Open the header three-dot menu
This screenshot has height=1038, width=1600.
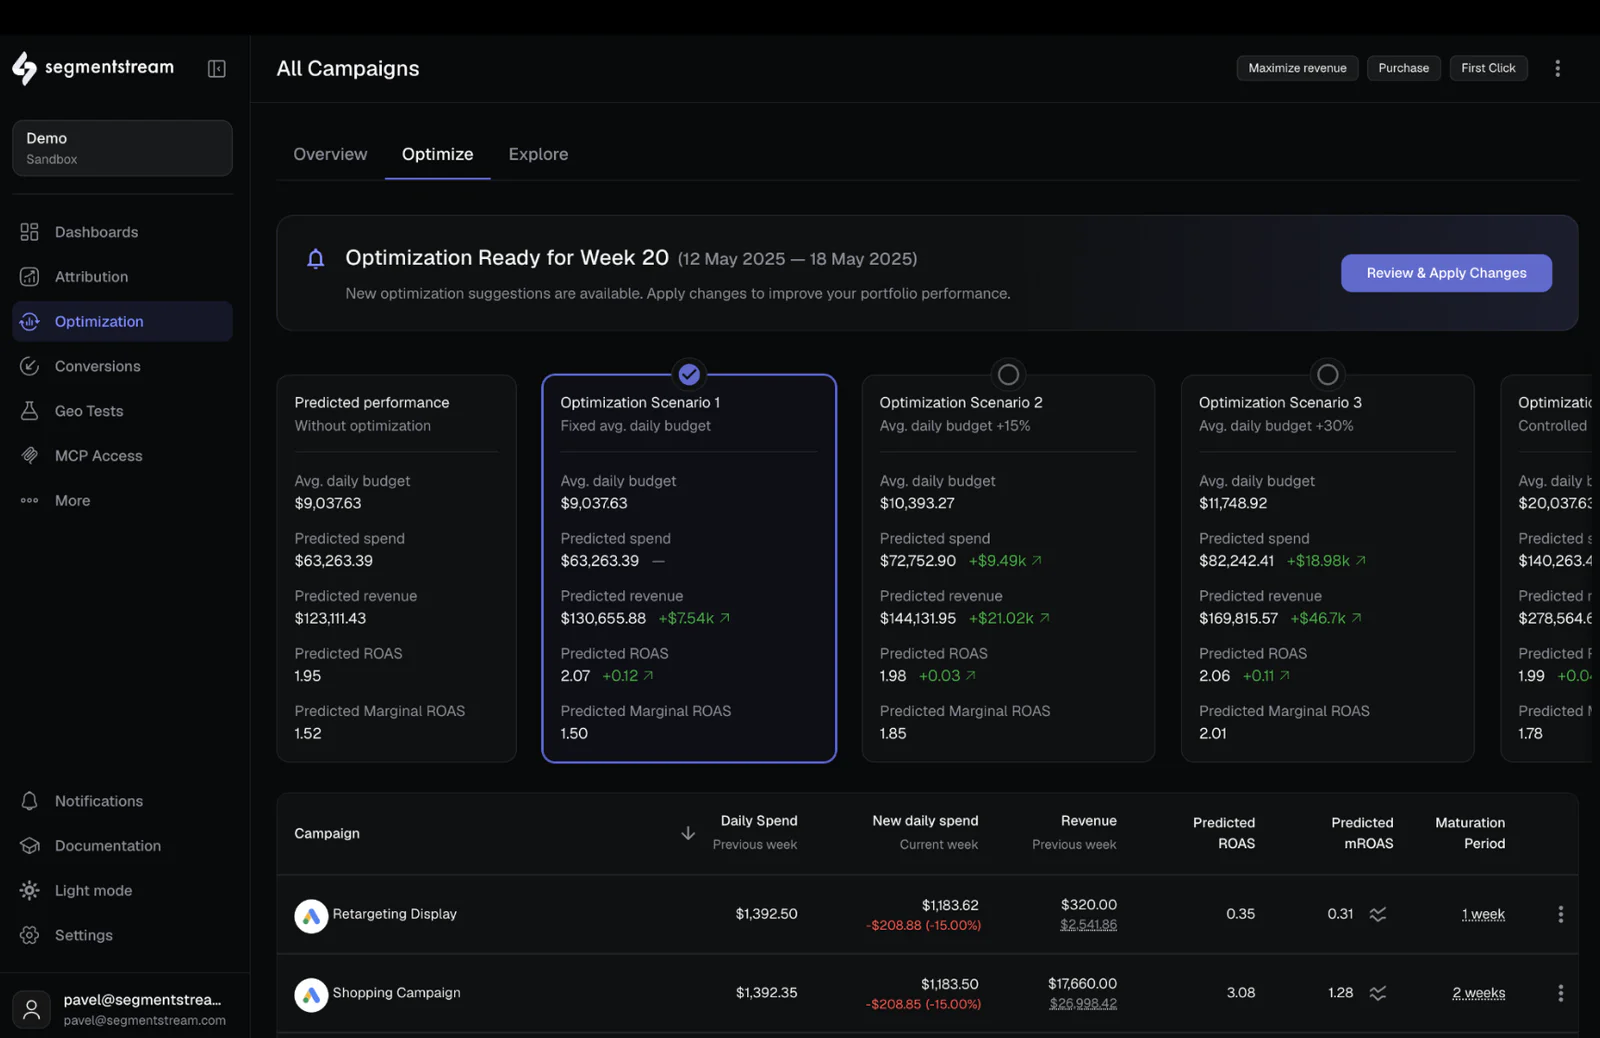click(x=1557, y=68)
